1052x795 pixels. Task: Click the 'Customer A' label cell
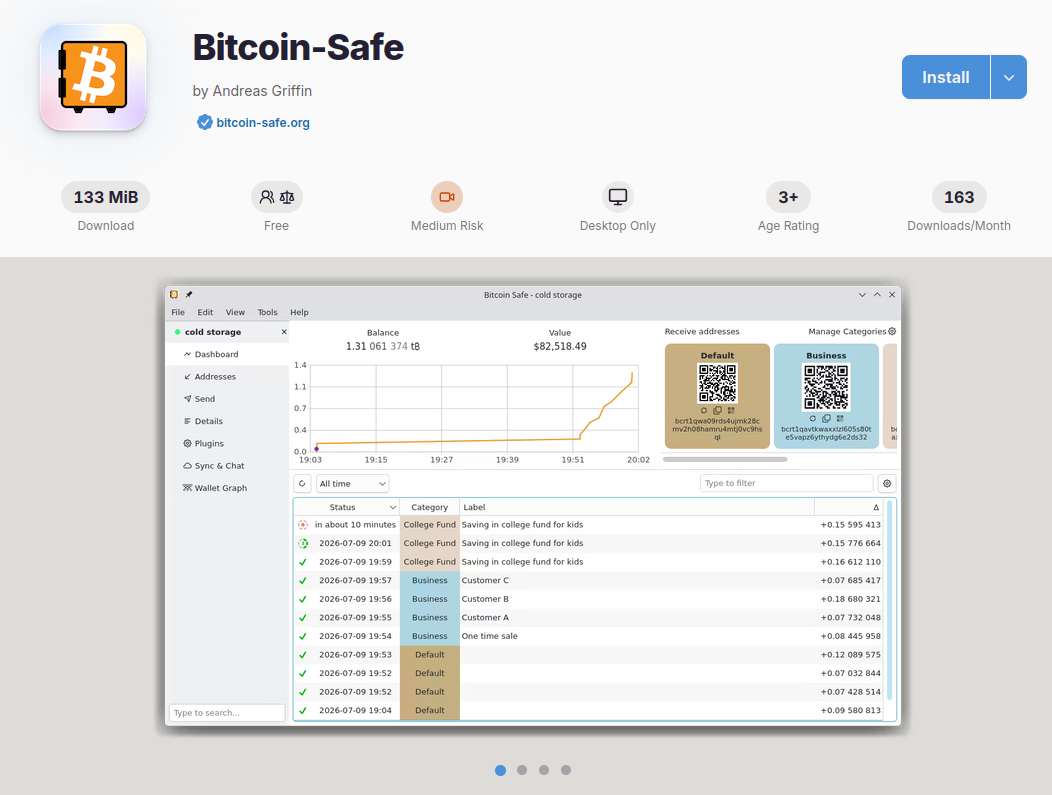pyautogui.click(x=637, y=617)
